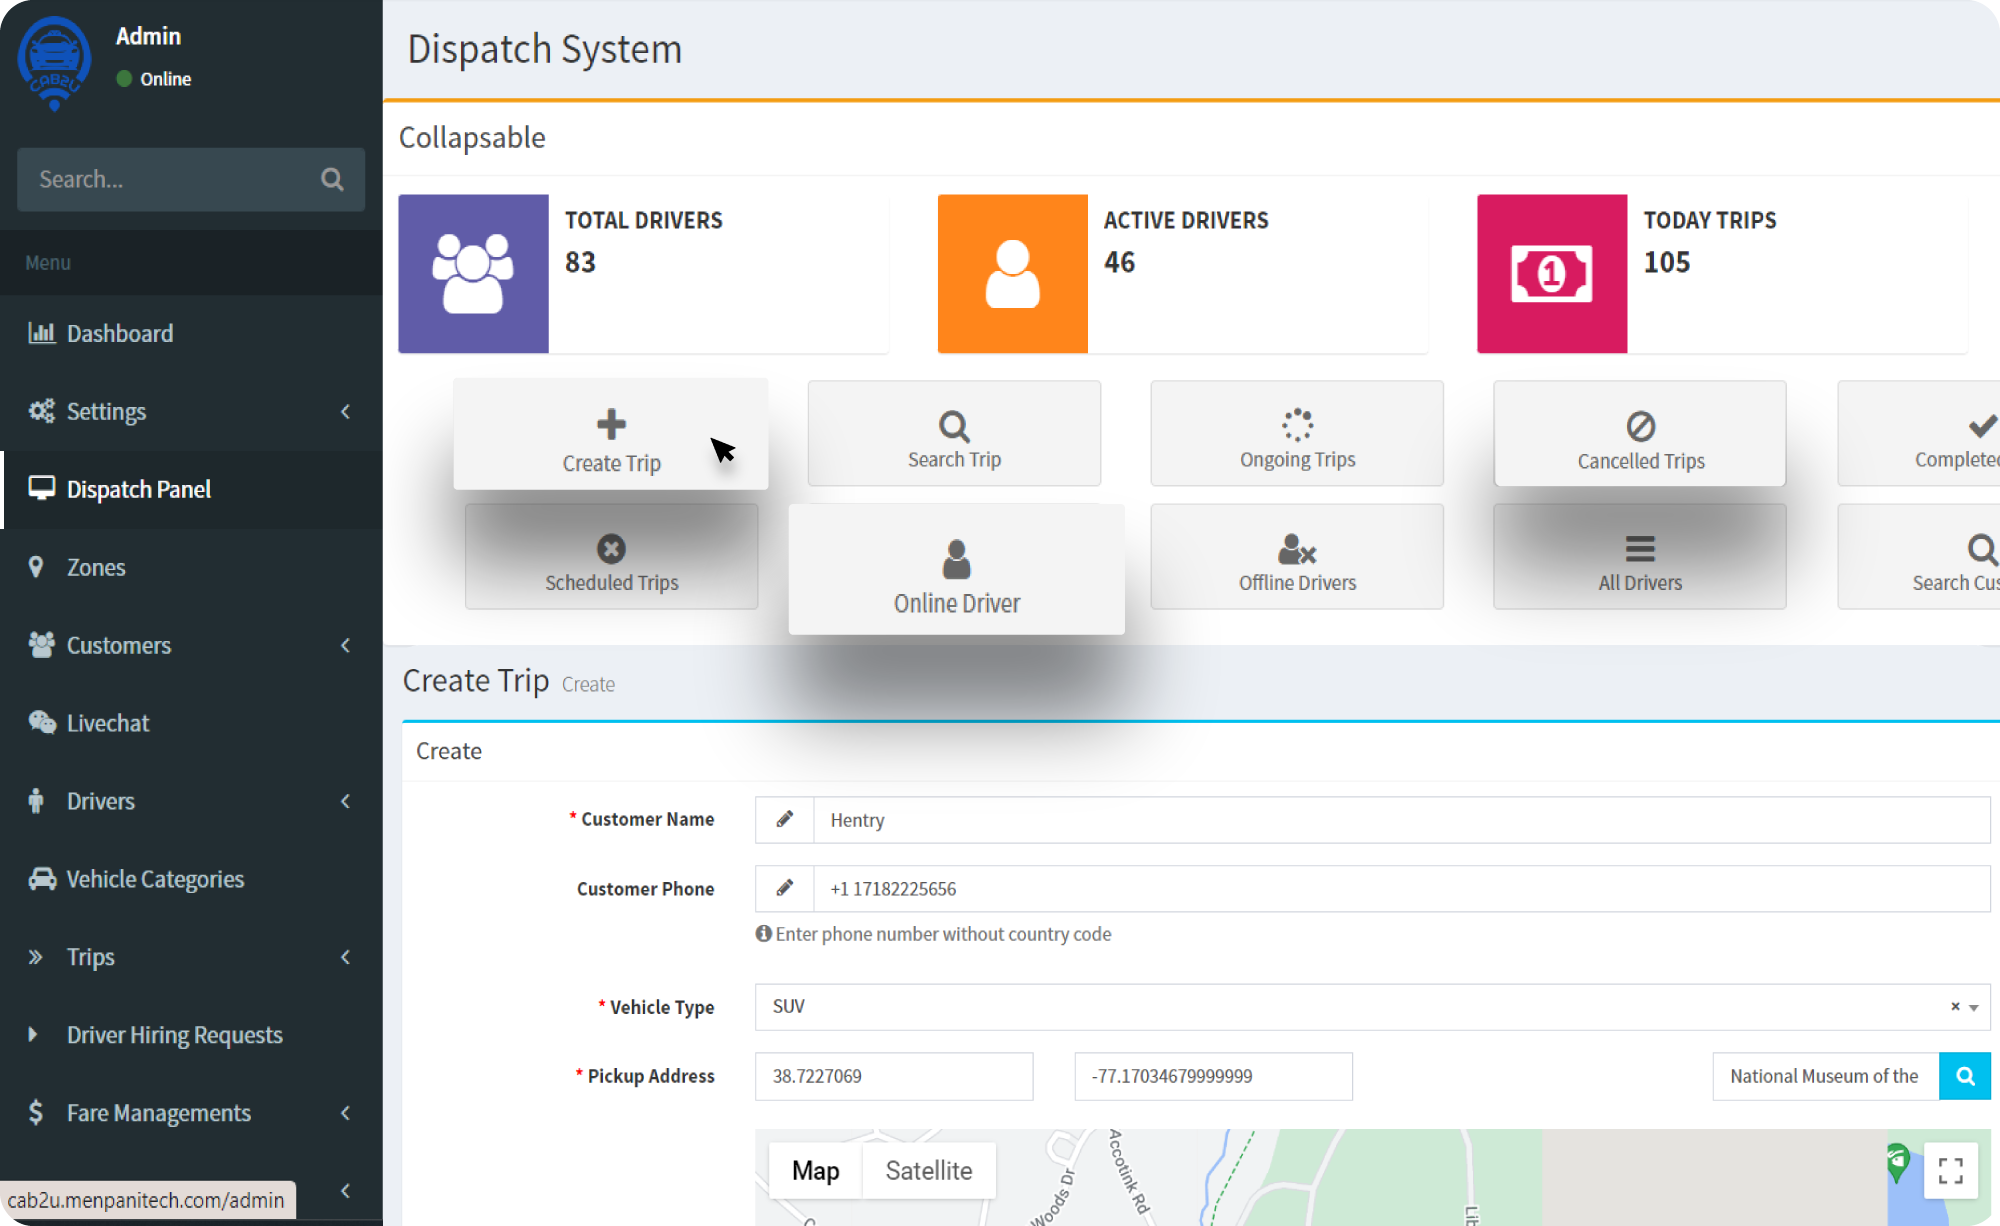Click the purple Total Drivers group icon
Image resolution: width=2000 pixels, height=1226 pixels.
coord(473,274)
